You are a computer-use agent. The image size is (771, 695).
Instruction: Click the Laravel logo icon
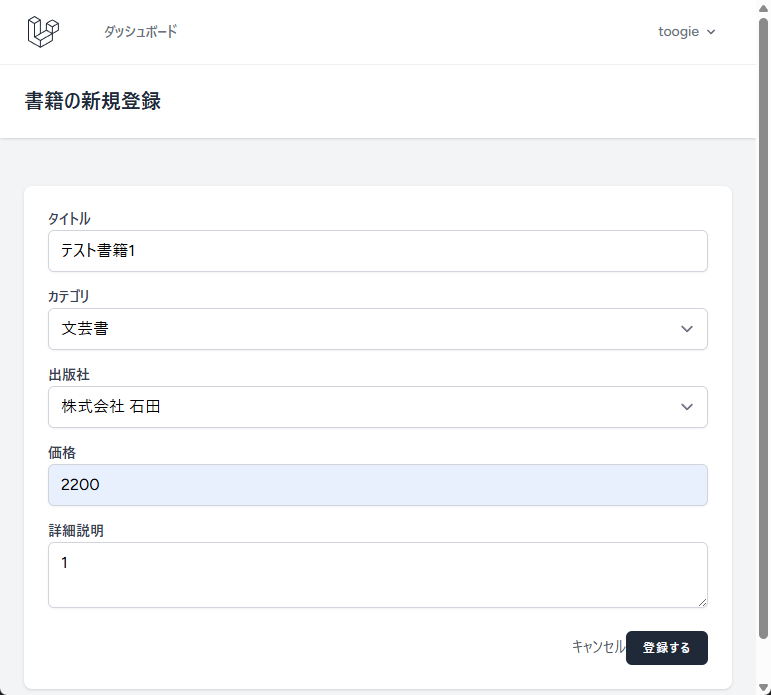click(x=43, y=32)
